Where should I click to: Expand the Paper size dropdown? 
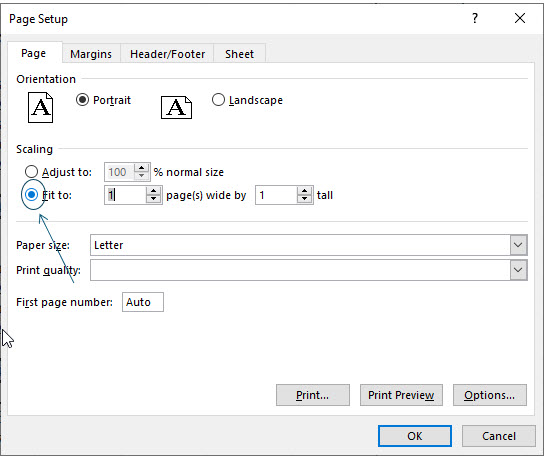click(x=518, y=245)
